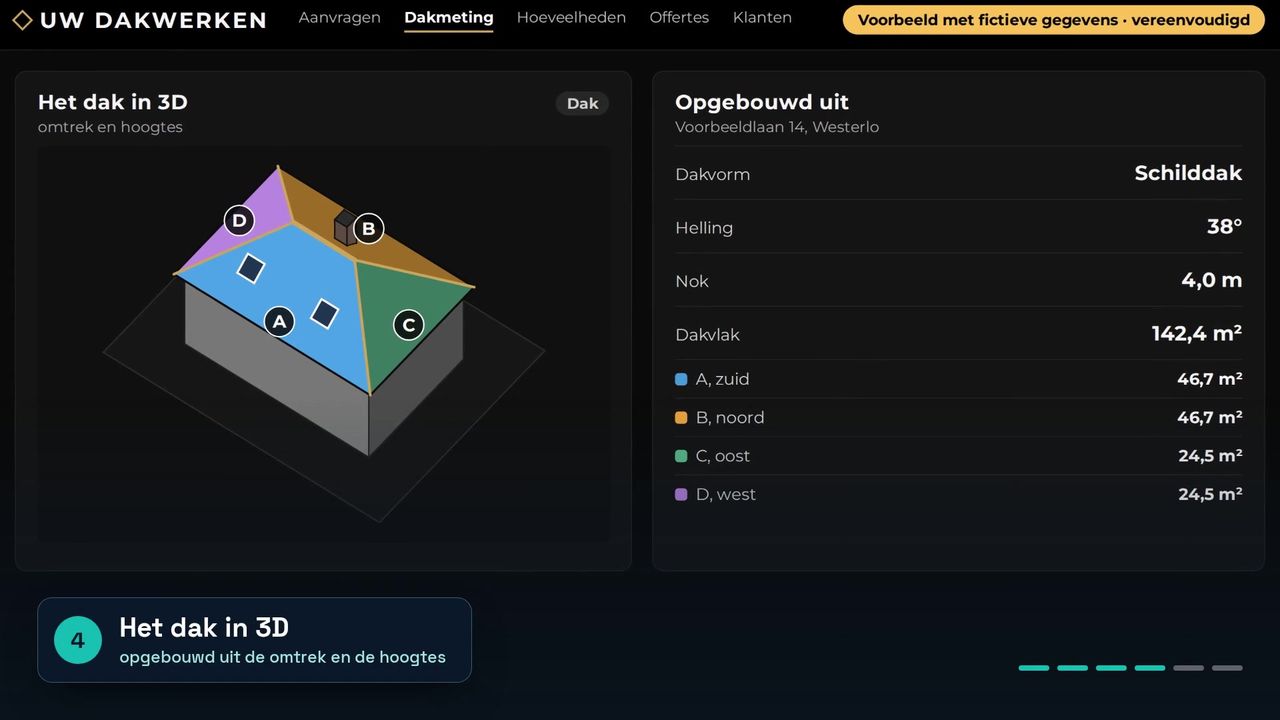Click the 46,7 m² value for B, noord
The width and height of the screenshot is (1280, 720).
(x=1210, y=417)
